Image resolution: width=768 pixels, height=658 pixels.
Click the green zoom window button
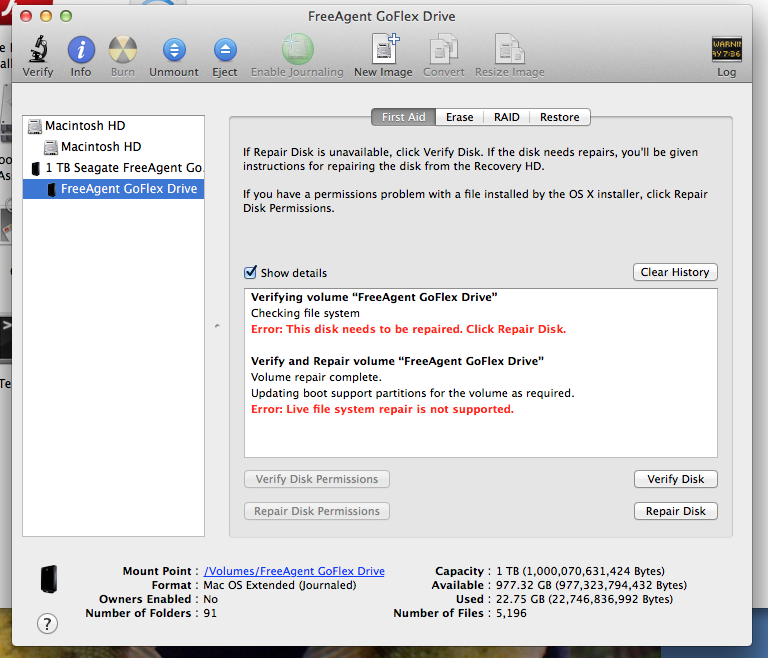66,16
